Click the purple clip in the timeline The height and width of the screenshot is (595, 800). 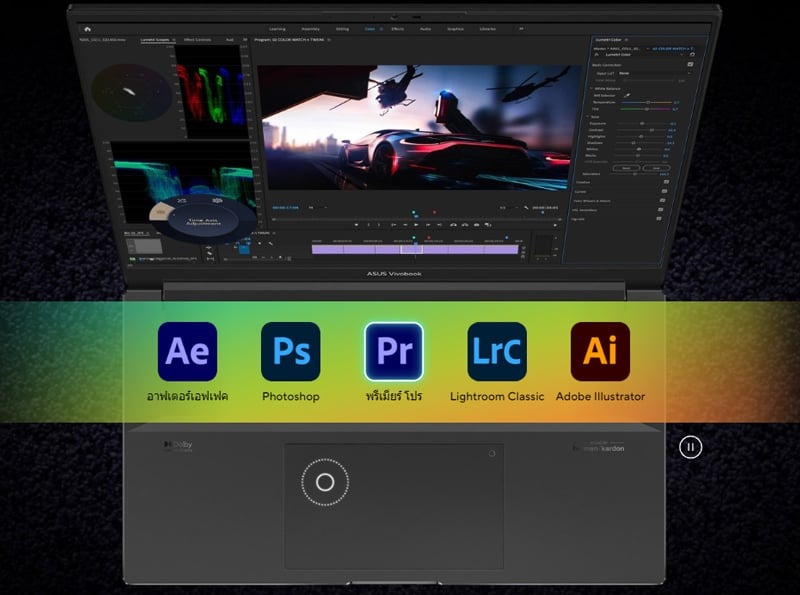(x=415, y=250)
